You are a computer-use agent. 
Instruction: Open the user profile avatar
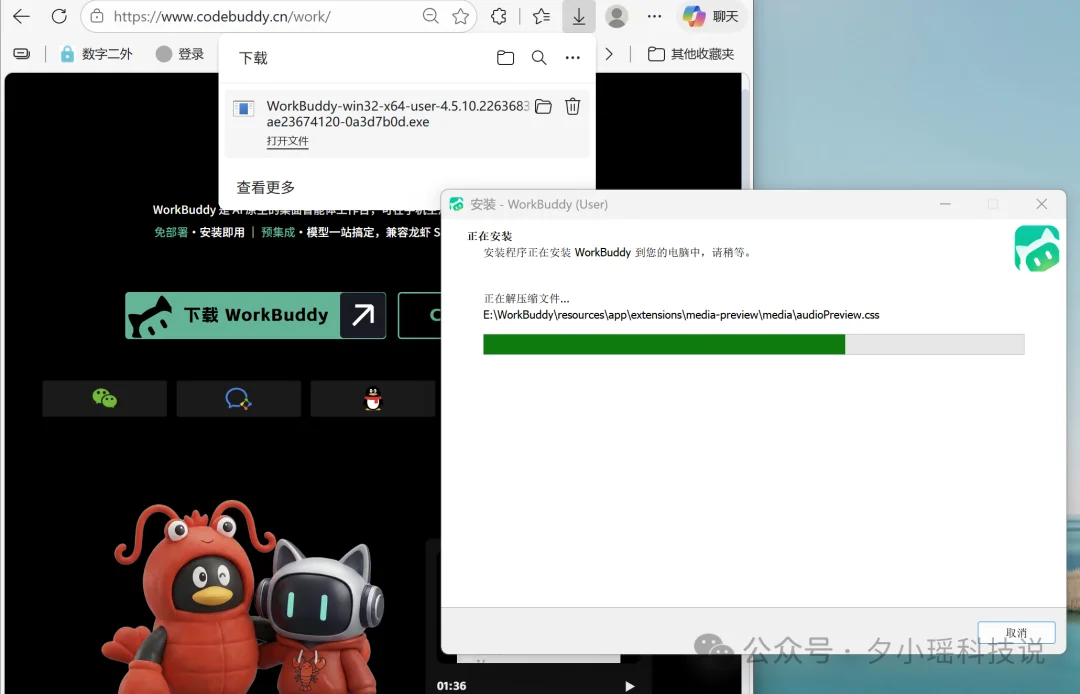point(617,16)
